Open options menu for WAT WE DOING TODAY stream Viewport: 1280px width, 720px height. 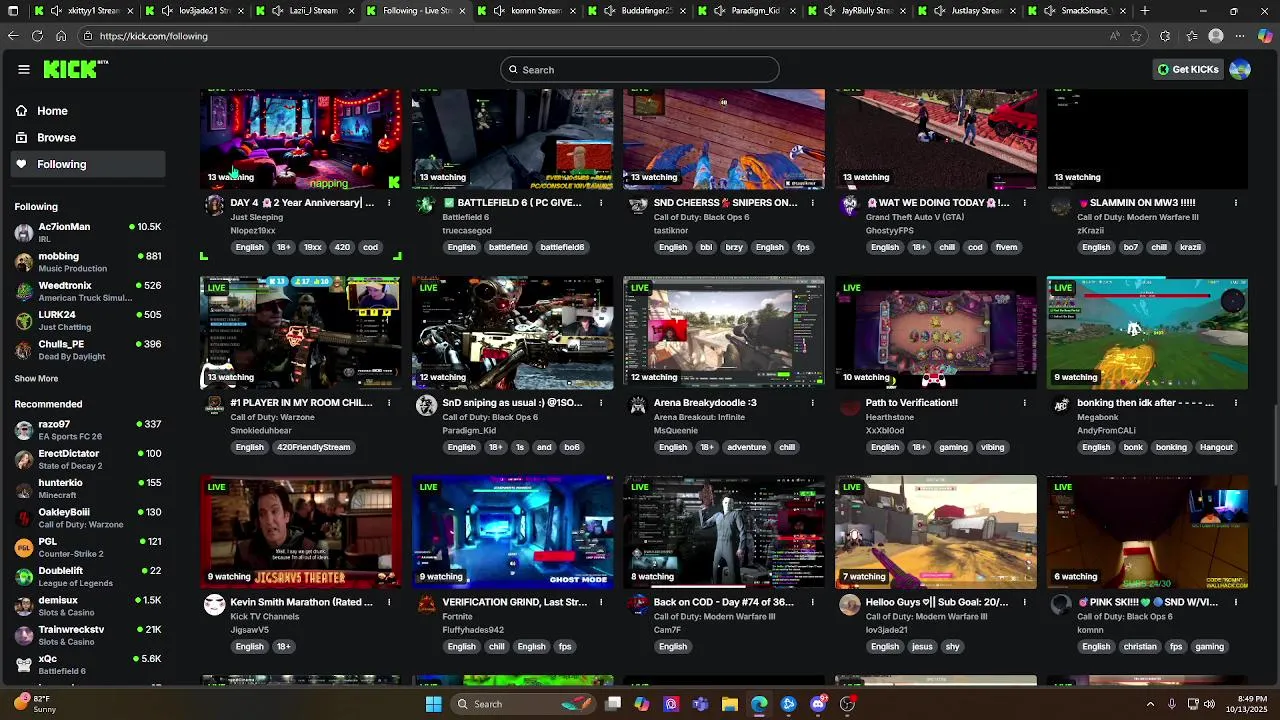point(1024,203)
